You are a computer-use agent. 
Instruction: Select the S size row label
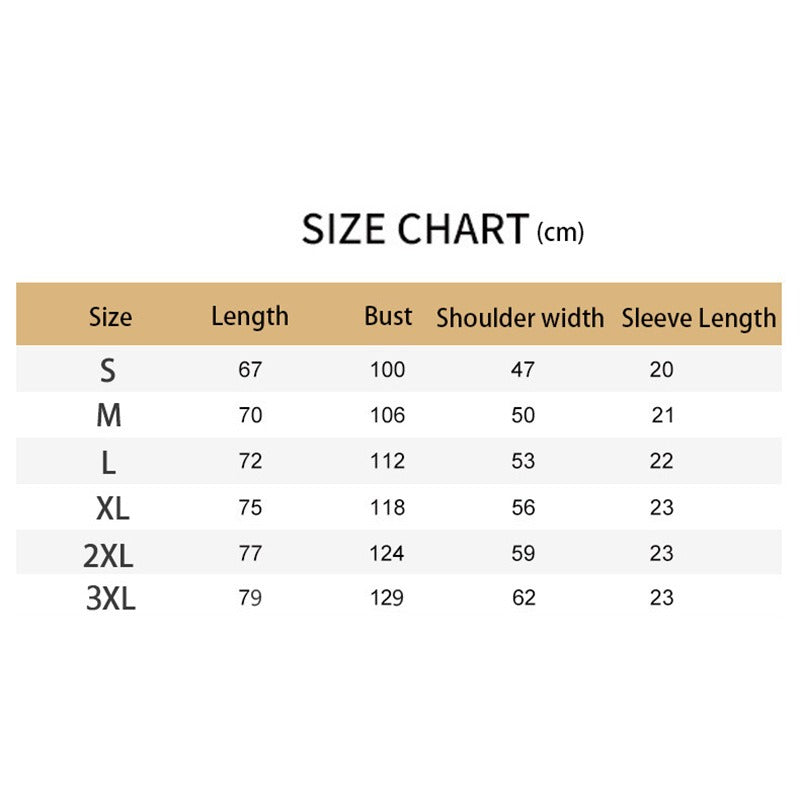[x=108, y=370]
